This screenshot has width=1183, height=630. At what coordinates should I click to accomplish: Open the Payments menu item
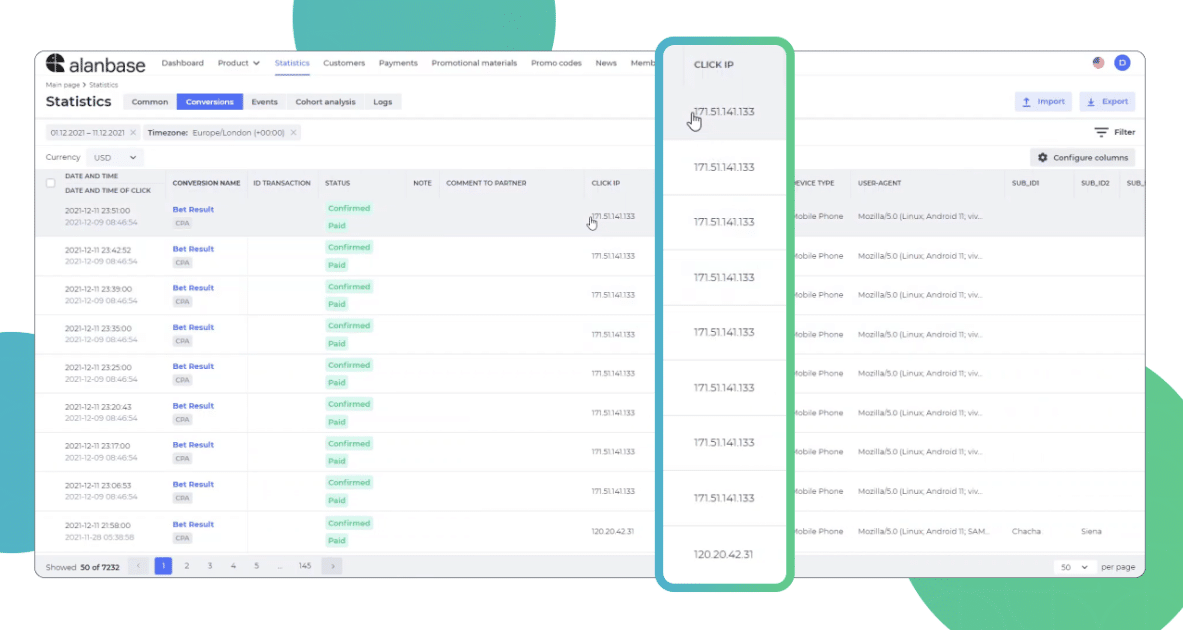(x=398, y=62)
